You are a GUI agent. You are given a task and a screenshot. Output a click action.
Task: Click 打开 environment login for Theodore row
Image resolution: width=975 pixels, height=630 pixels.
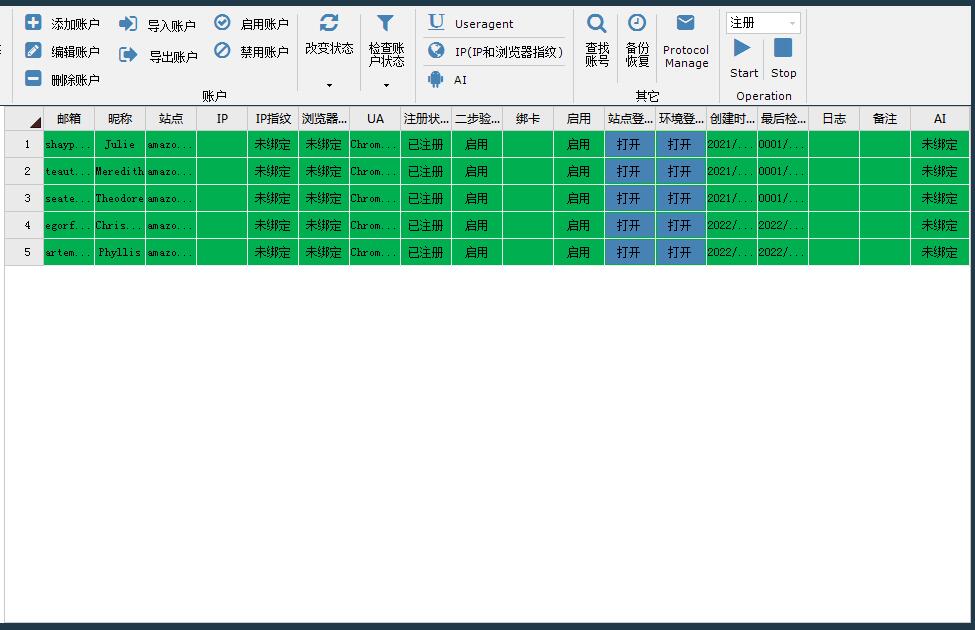pos(680,198)
